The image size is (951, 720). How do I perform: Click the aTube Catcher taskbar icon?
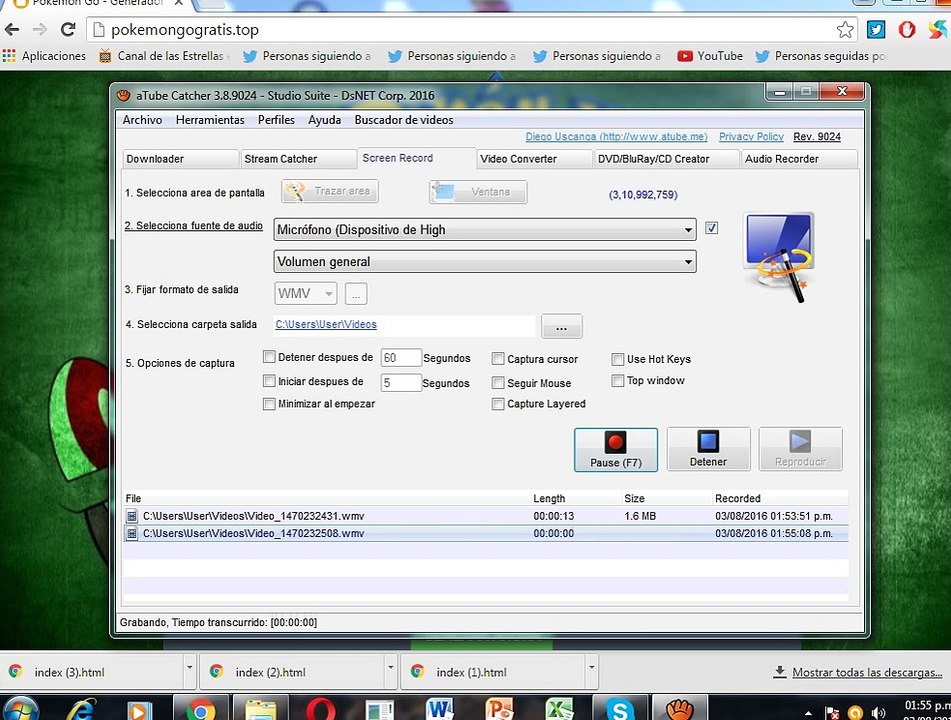point(679,708)
